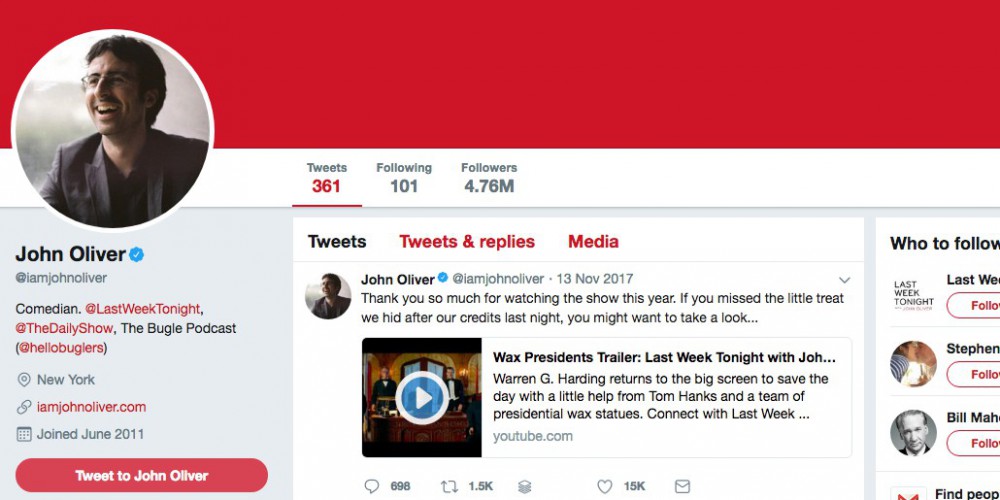
Task: Open the @LastWeekTonight mention in the bio
Action: (143, 309)
